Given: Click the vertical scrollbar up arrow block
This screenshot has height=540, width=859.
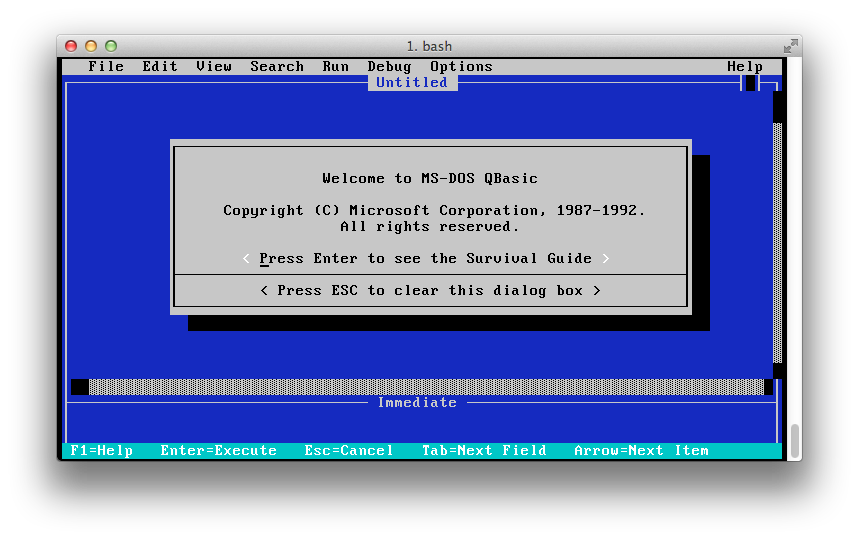Looking at the screenshot, I should (x=777, y=107).
